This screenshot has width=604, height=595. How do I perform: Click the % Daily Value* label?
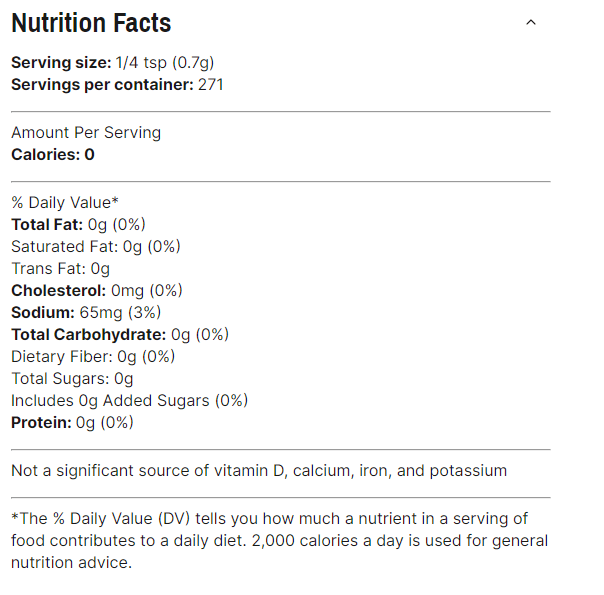[65, 203]
